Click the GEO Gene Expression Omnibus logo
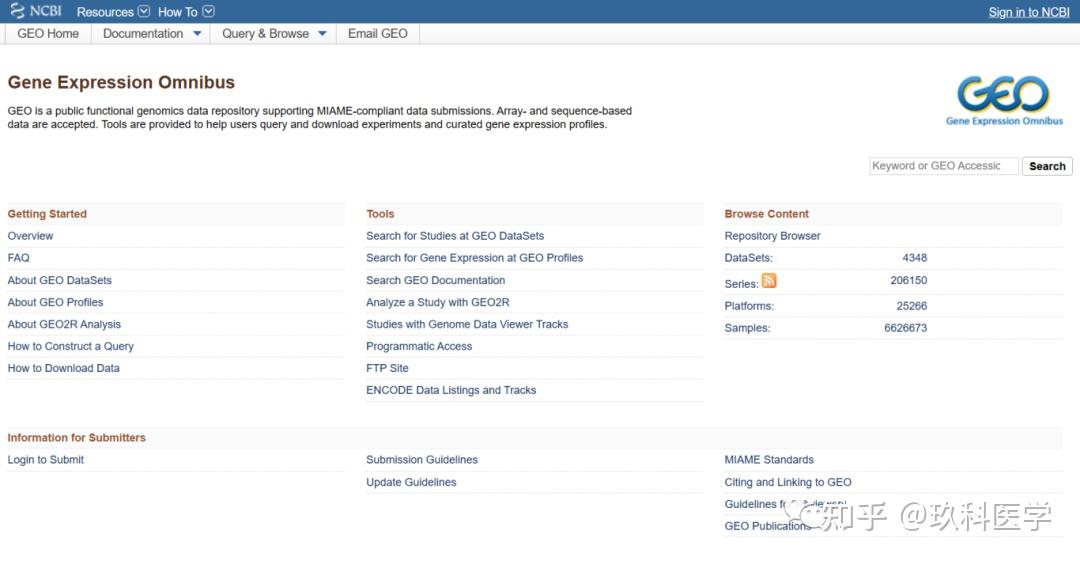Screen dimensions: 1080x561 (x=1003, y=100)
